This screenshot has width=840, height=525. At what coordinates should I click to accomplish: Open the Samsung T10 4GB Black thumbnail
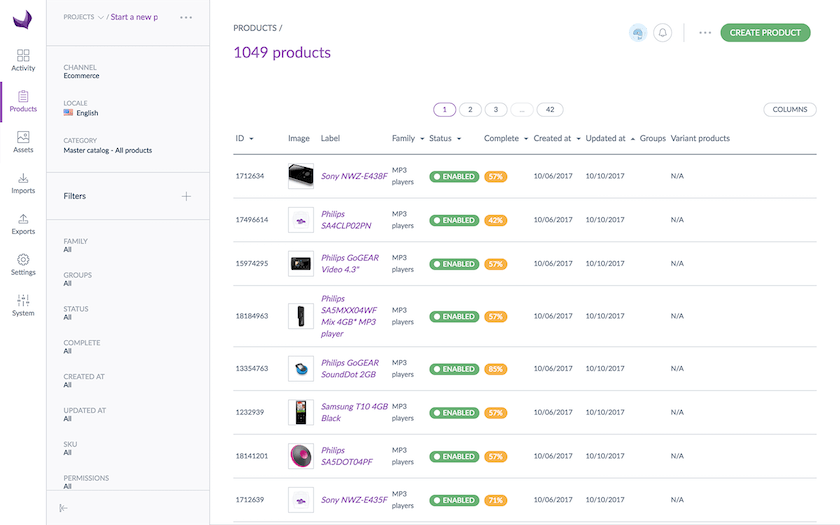tap(301, 412)
